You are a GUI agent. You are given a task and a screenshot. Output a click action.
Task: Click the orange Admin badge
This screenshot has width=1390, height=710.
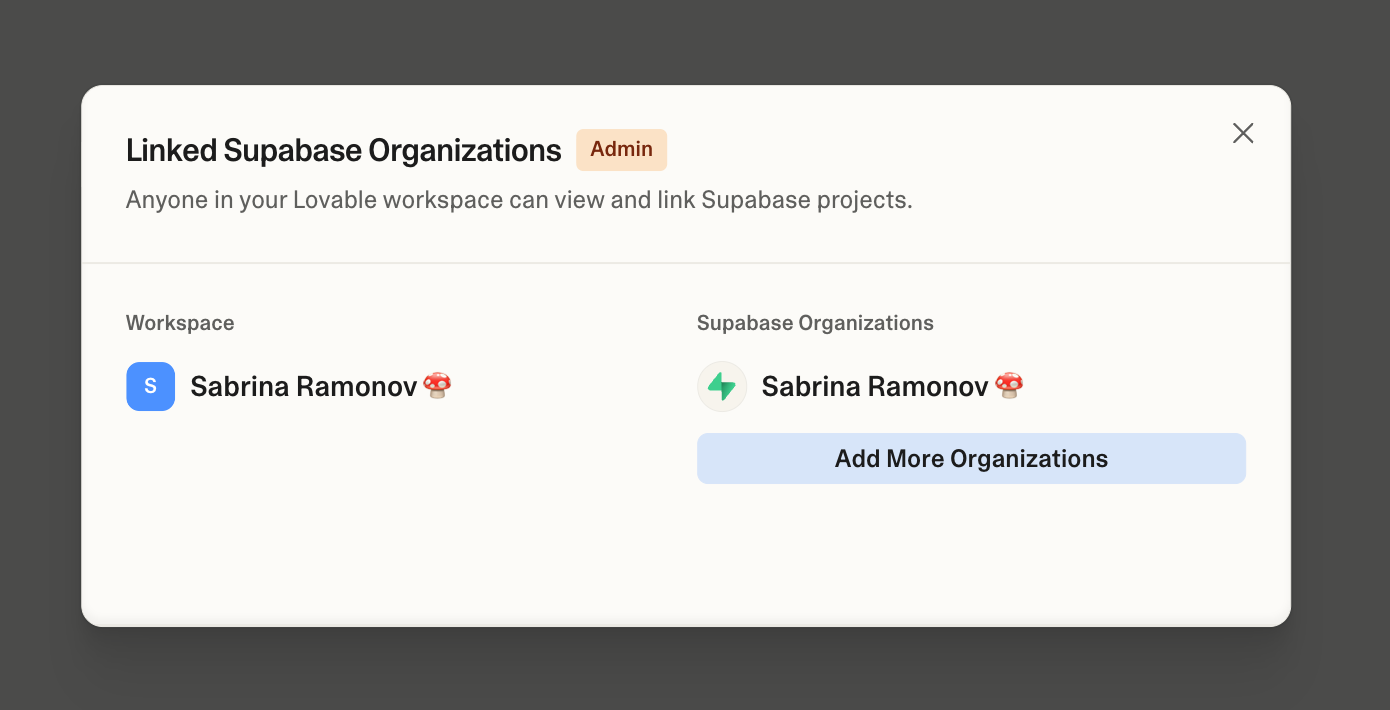click(x=621, y=150)
